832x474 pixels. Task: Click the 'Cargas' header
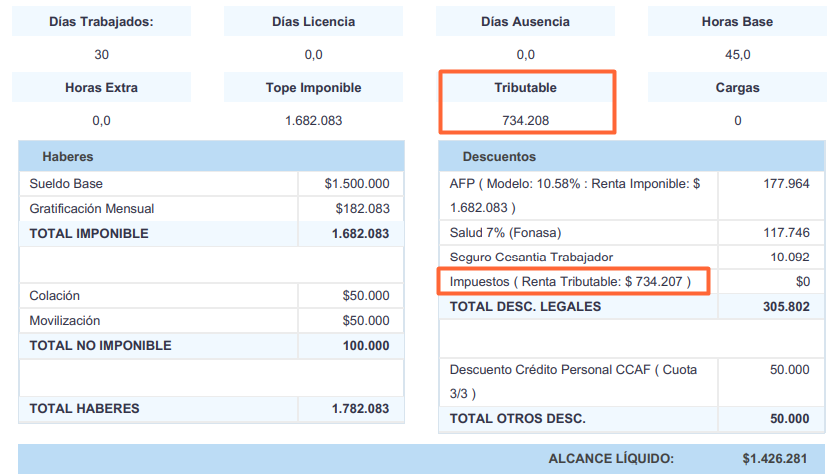(738, 88)
